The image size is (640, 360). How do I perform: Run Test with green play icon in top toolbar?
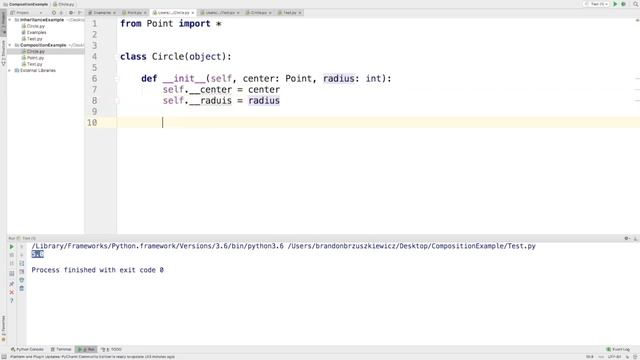[615, 4]
